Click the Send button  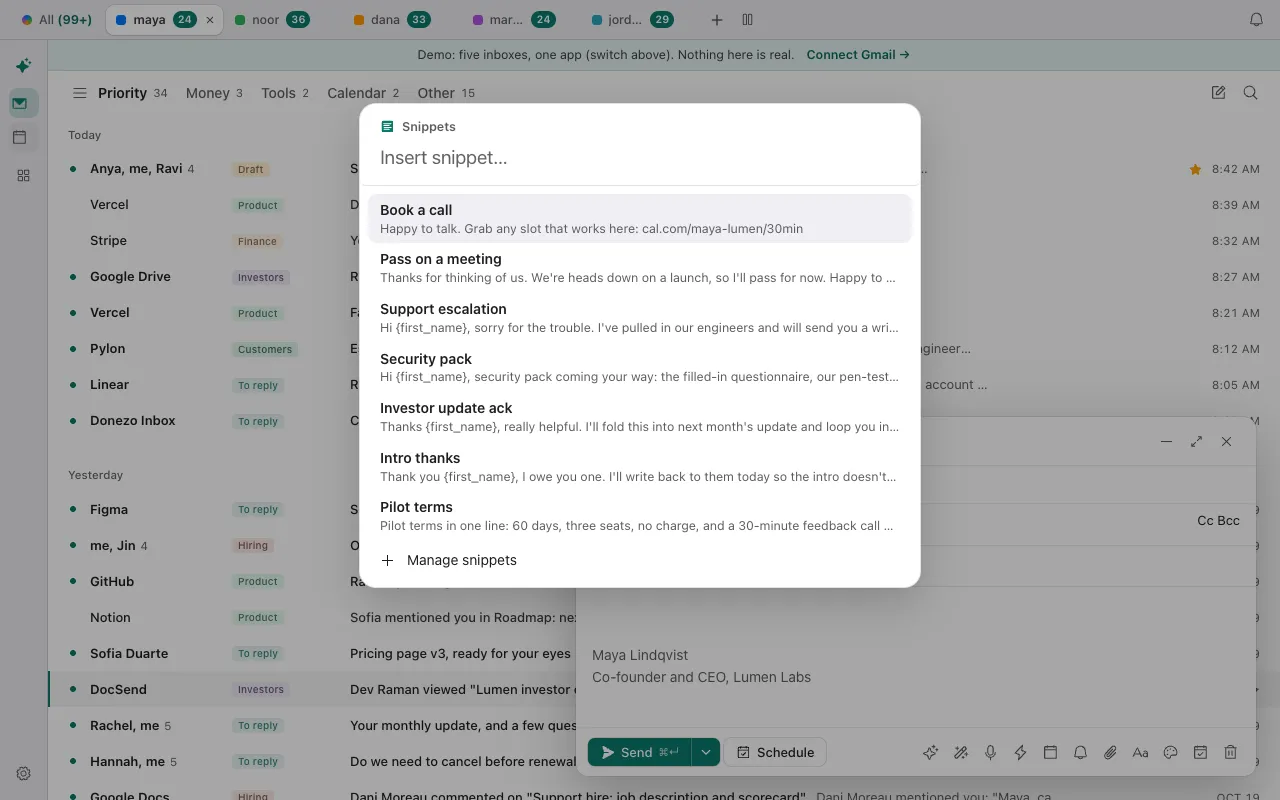[x=639, y=753]
